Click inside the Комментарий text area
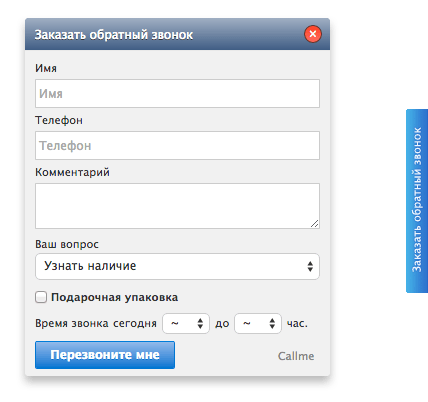The image size is (428, 402). [x=177, y=206]
